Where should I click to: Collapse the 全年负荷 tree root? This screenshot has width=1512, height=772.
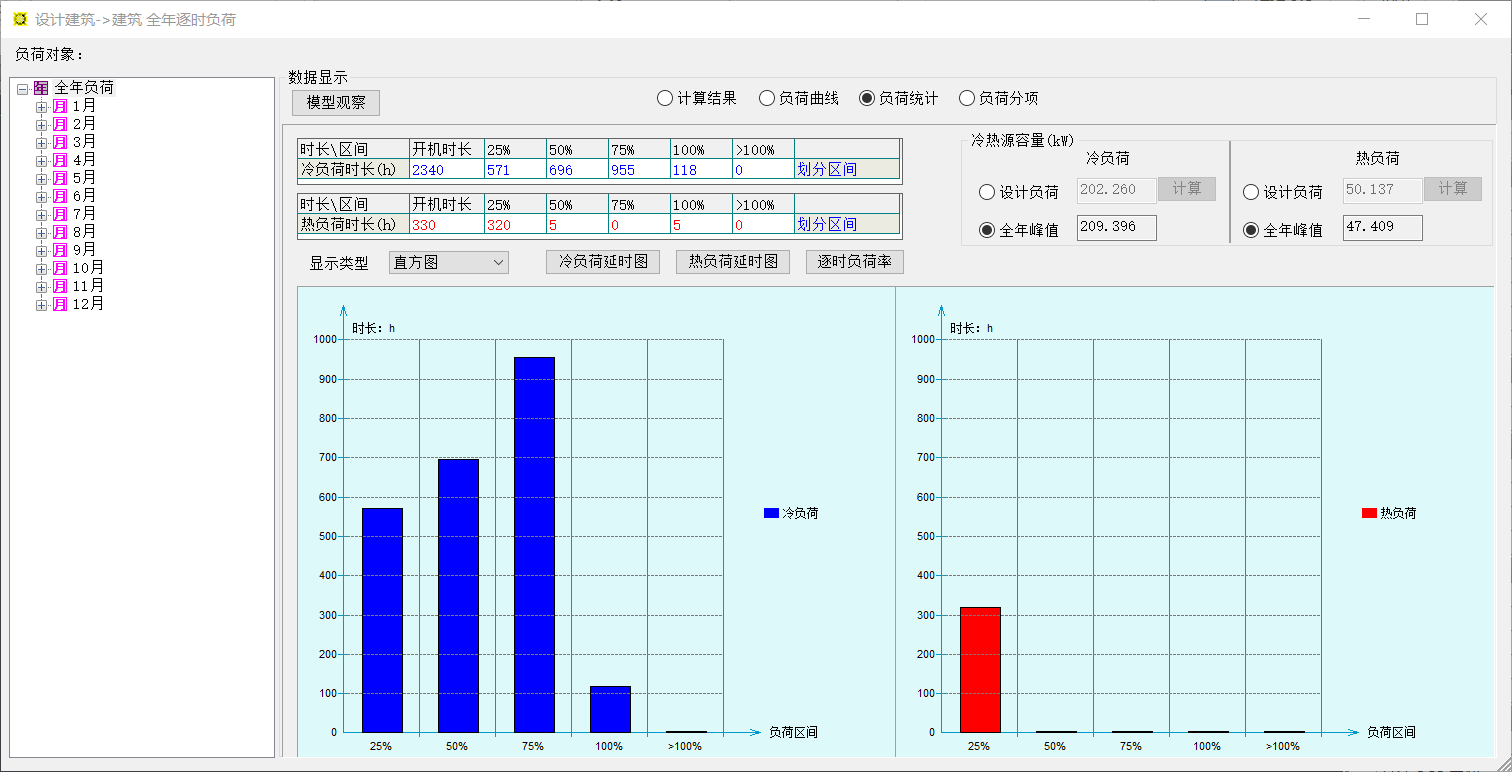(x=22, y=88)
